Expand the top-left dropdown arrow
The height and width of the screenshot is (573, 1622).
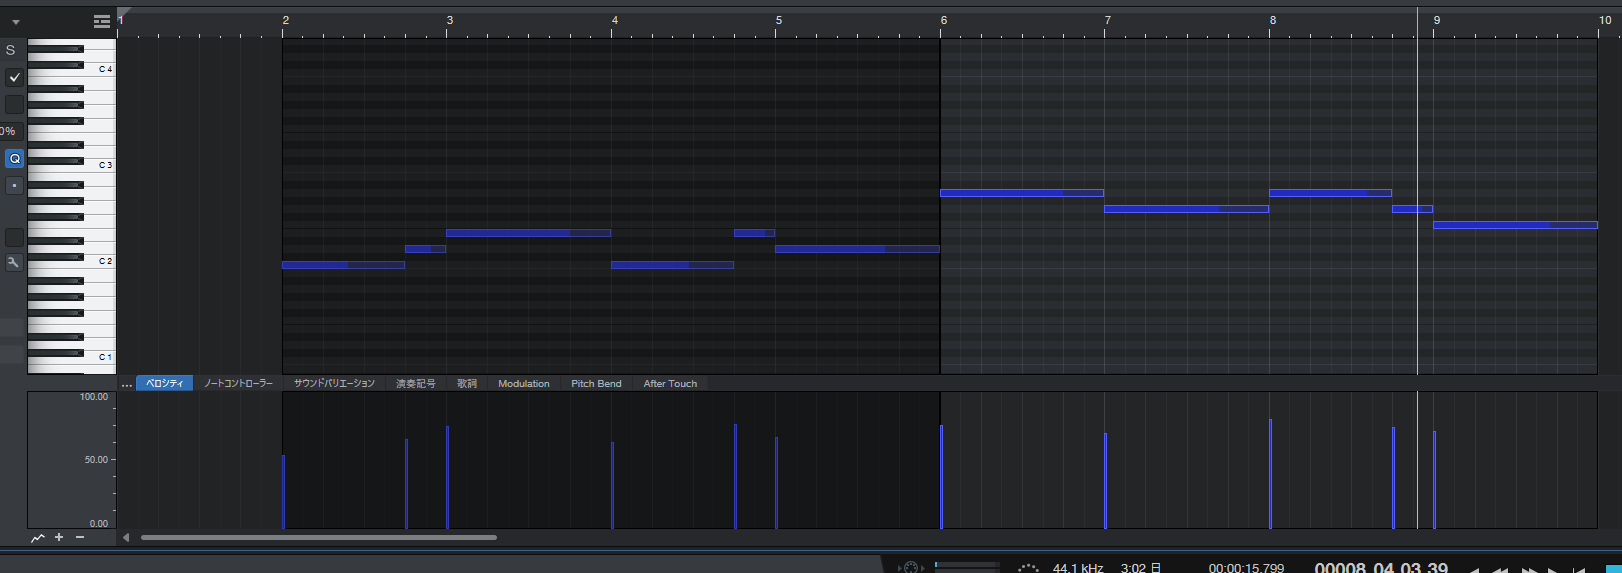point(15,22)
